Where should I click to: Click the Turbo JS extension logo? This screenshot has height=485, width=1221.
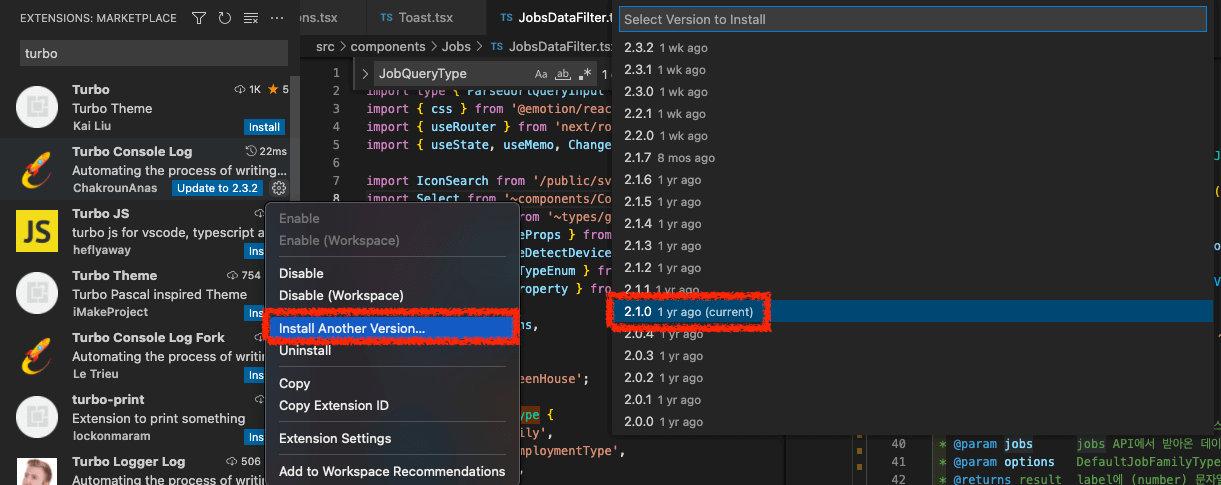tap(37, 231)
